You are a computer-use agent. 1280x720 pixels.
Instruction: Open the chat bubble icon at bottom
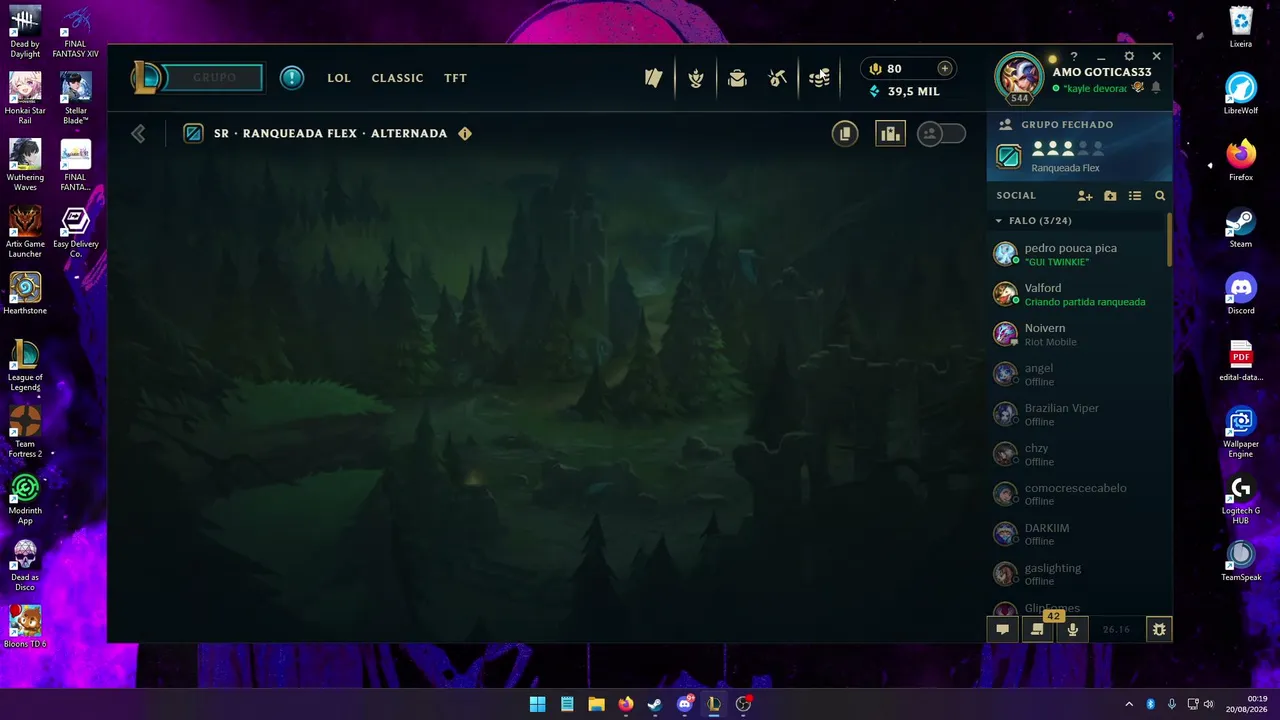1002,630
